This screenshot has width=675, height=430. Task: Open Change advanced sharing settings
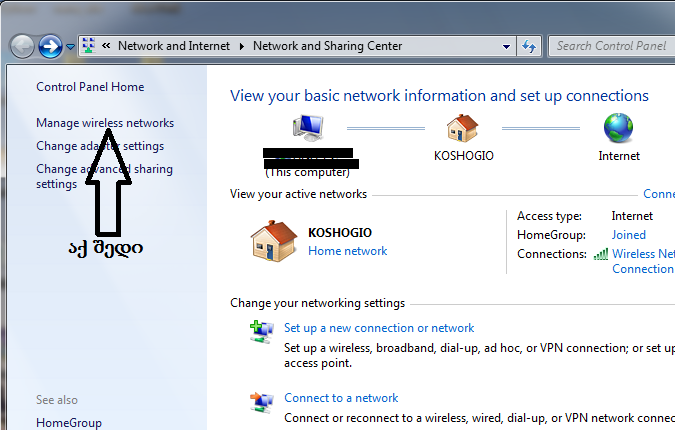104,176
